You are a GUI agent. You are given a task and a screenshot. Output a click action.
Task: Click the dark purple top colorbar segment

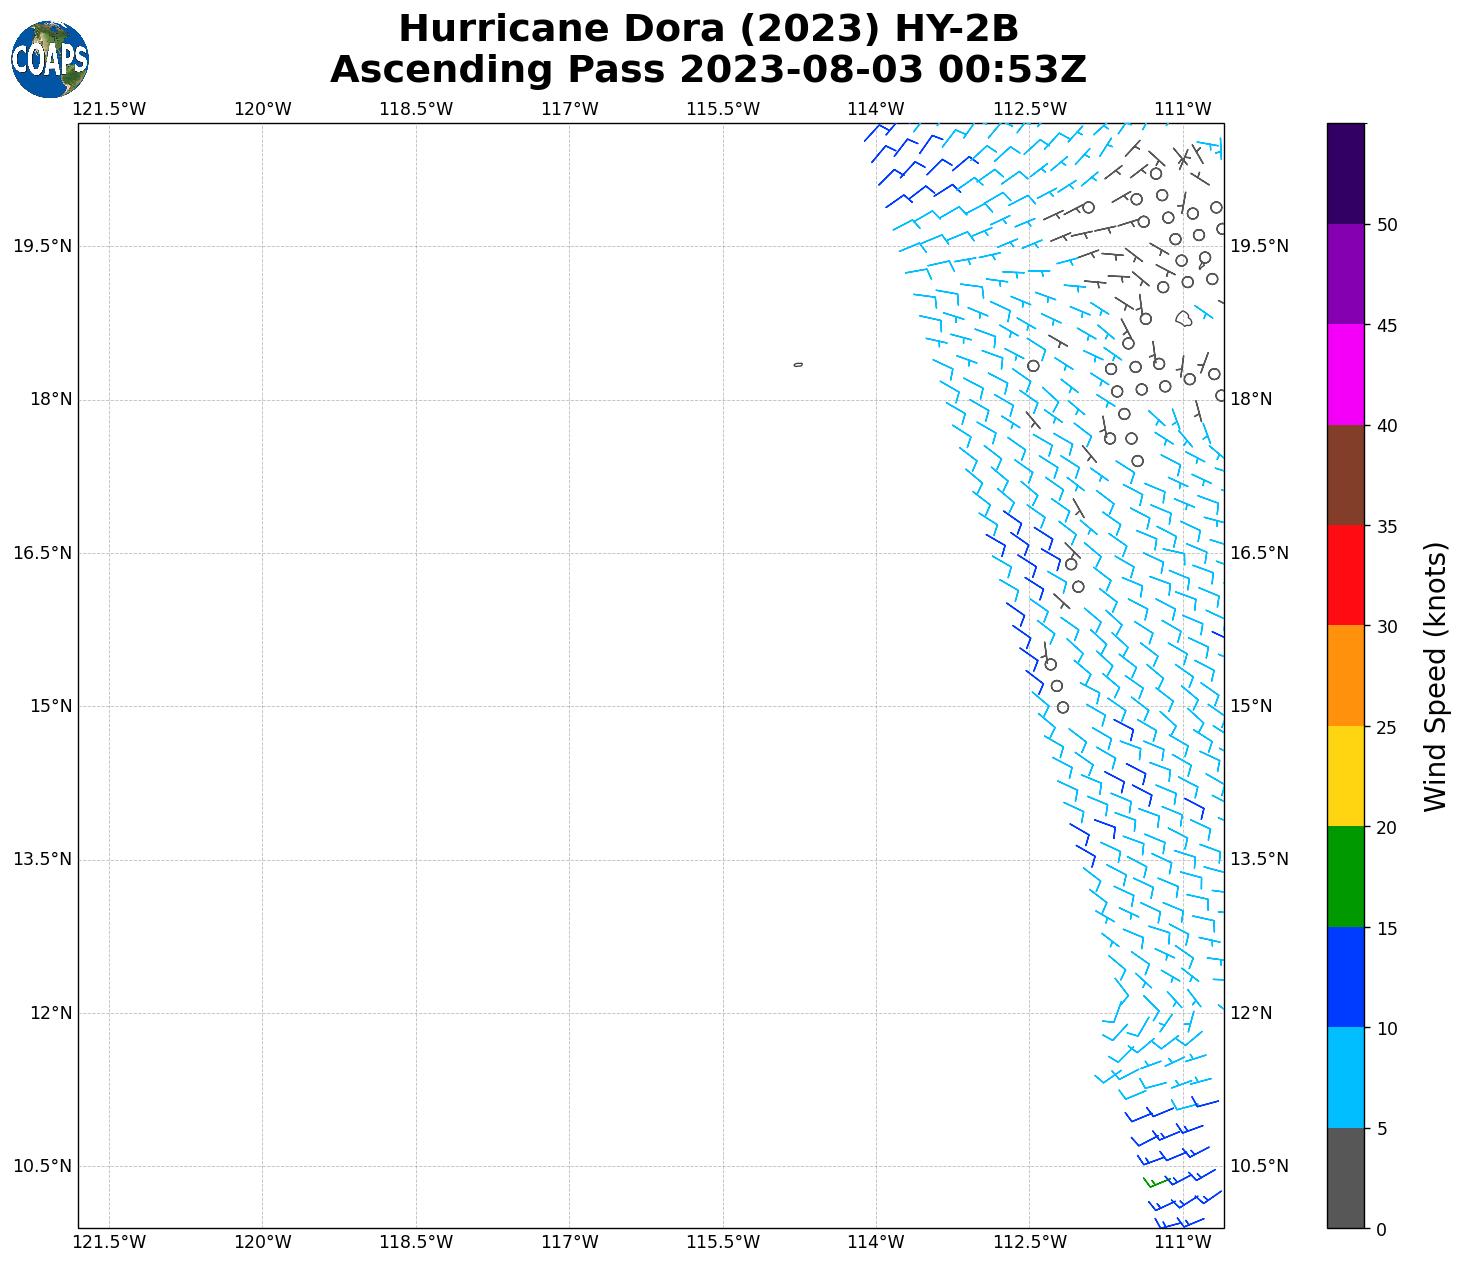(x=1345, y=173)
